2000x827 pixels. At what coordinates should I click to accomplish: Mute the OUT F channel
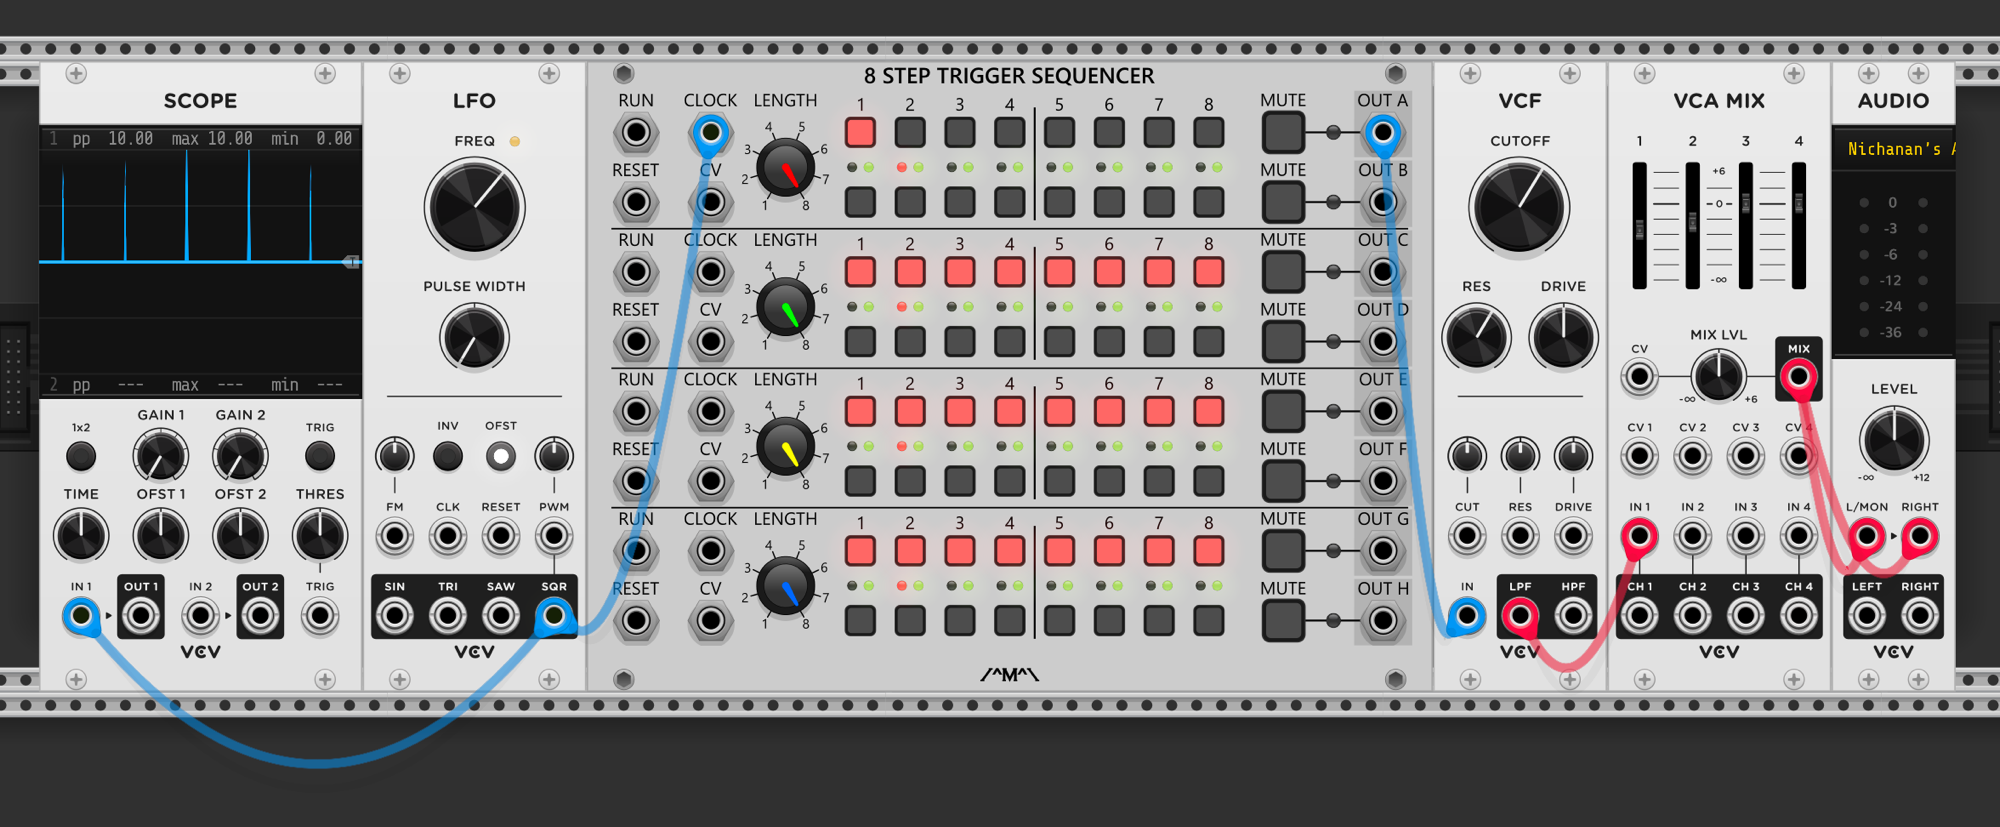coord(1283,481)
